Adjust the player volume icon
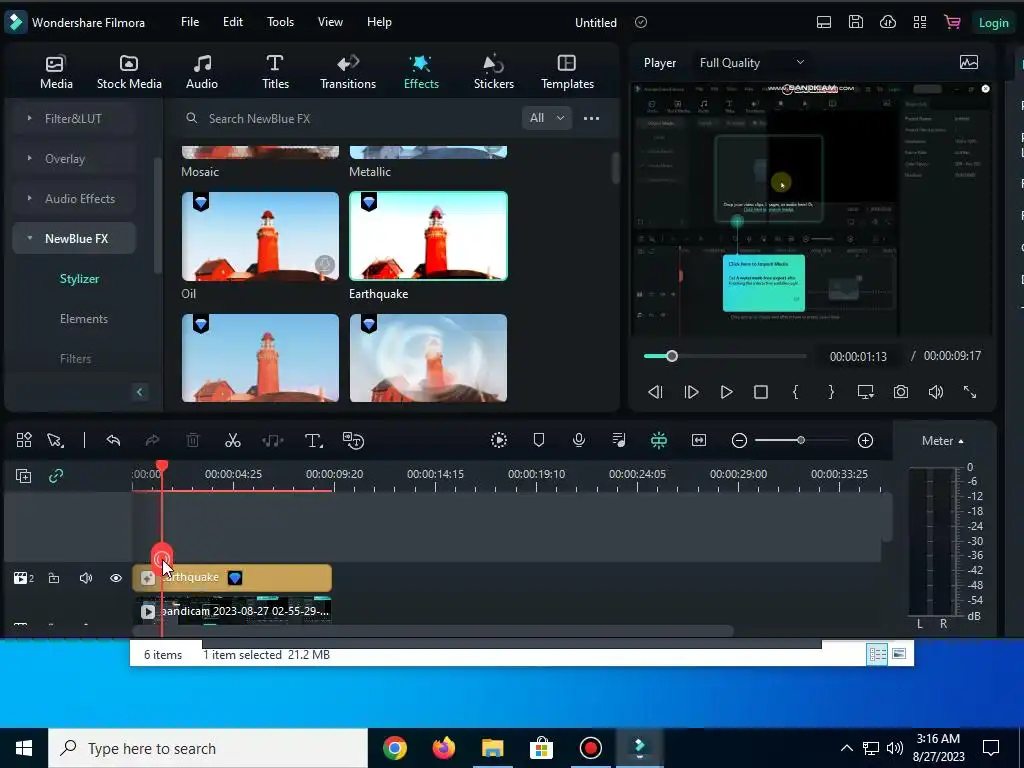 pos(935,392)
